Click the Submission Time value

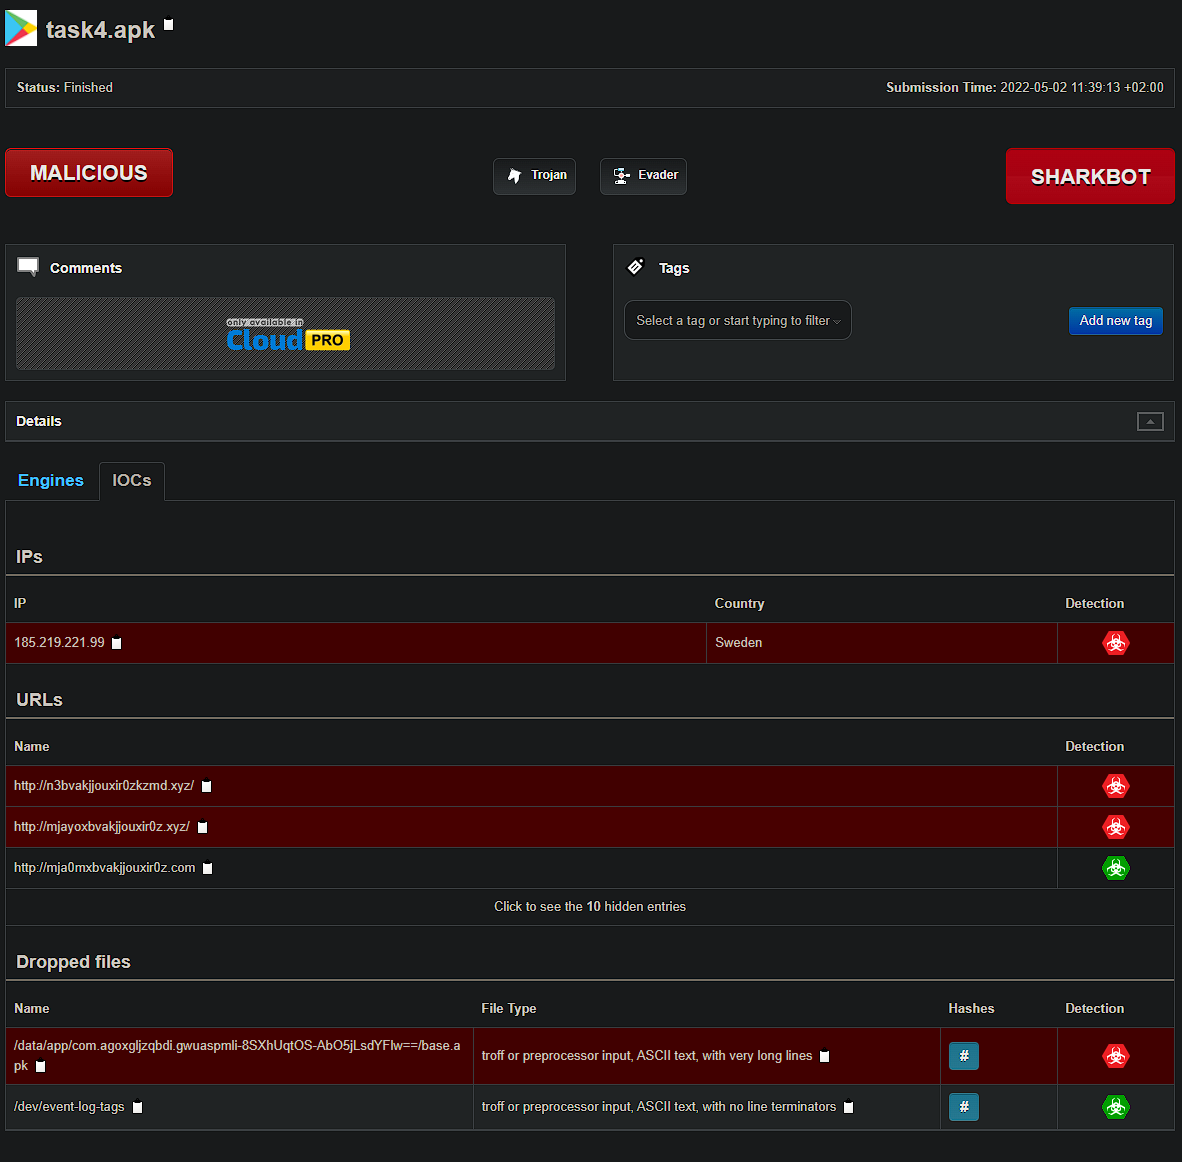[x=1082, y=87]
